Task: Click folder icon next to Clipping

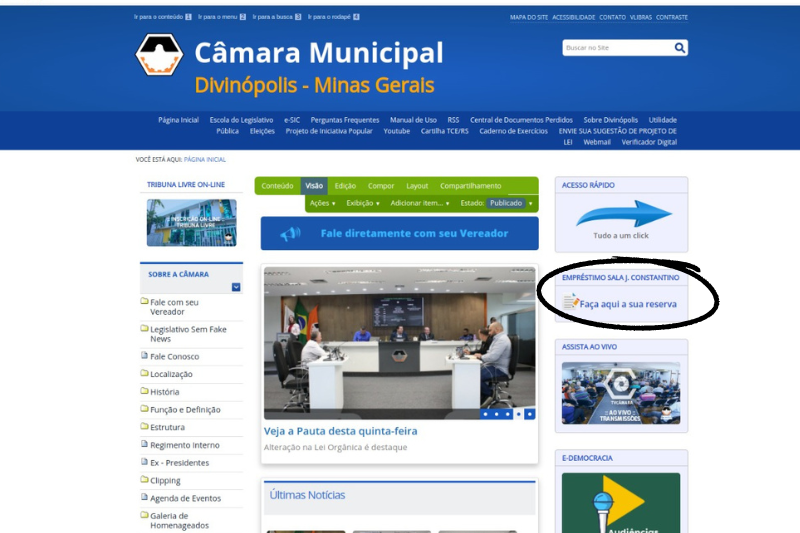Action: (x=144, y=479)
